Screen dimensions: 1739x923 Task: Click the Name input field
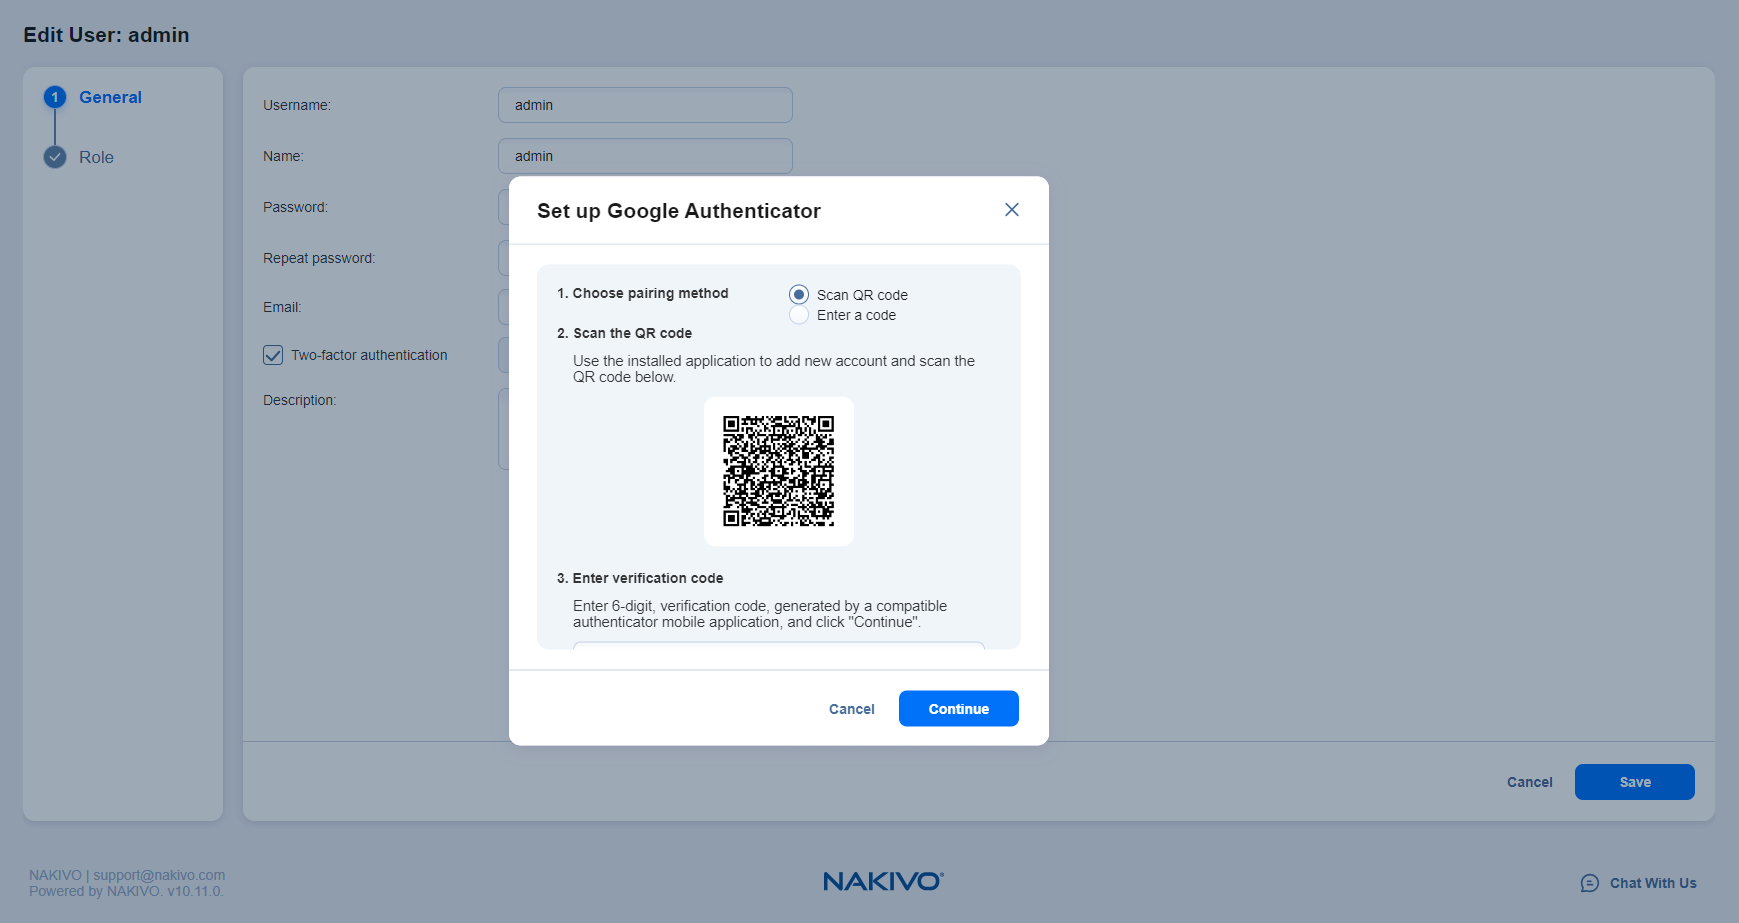pyautogui.click(x=645, y=156)
